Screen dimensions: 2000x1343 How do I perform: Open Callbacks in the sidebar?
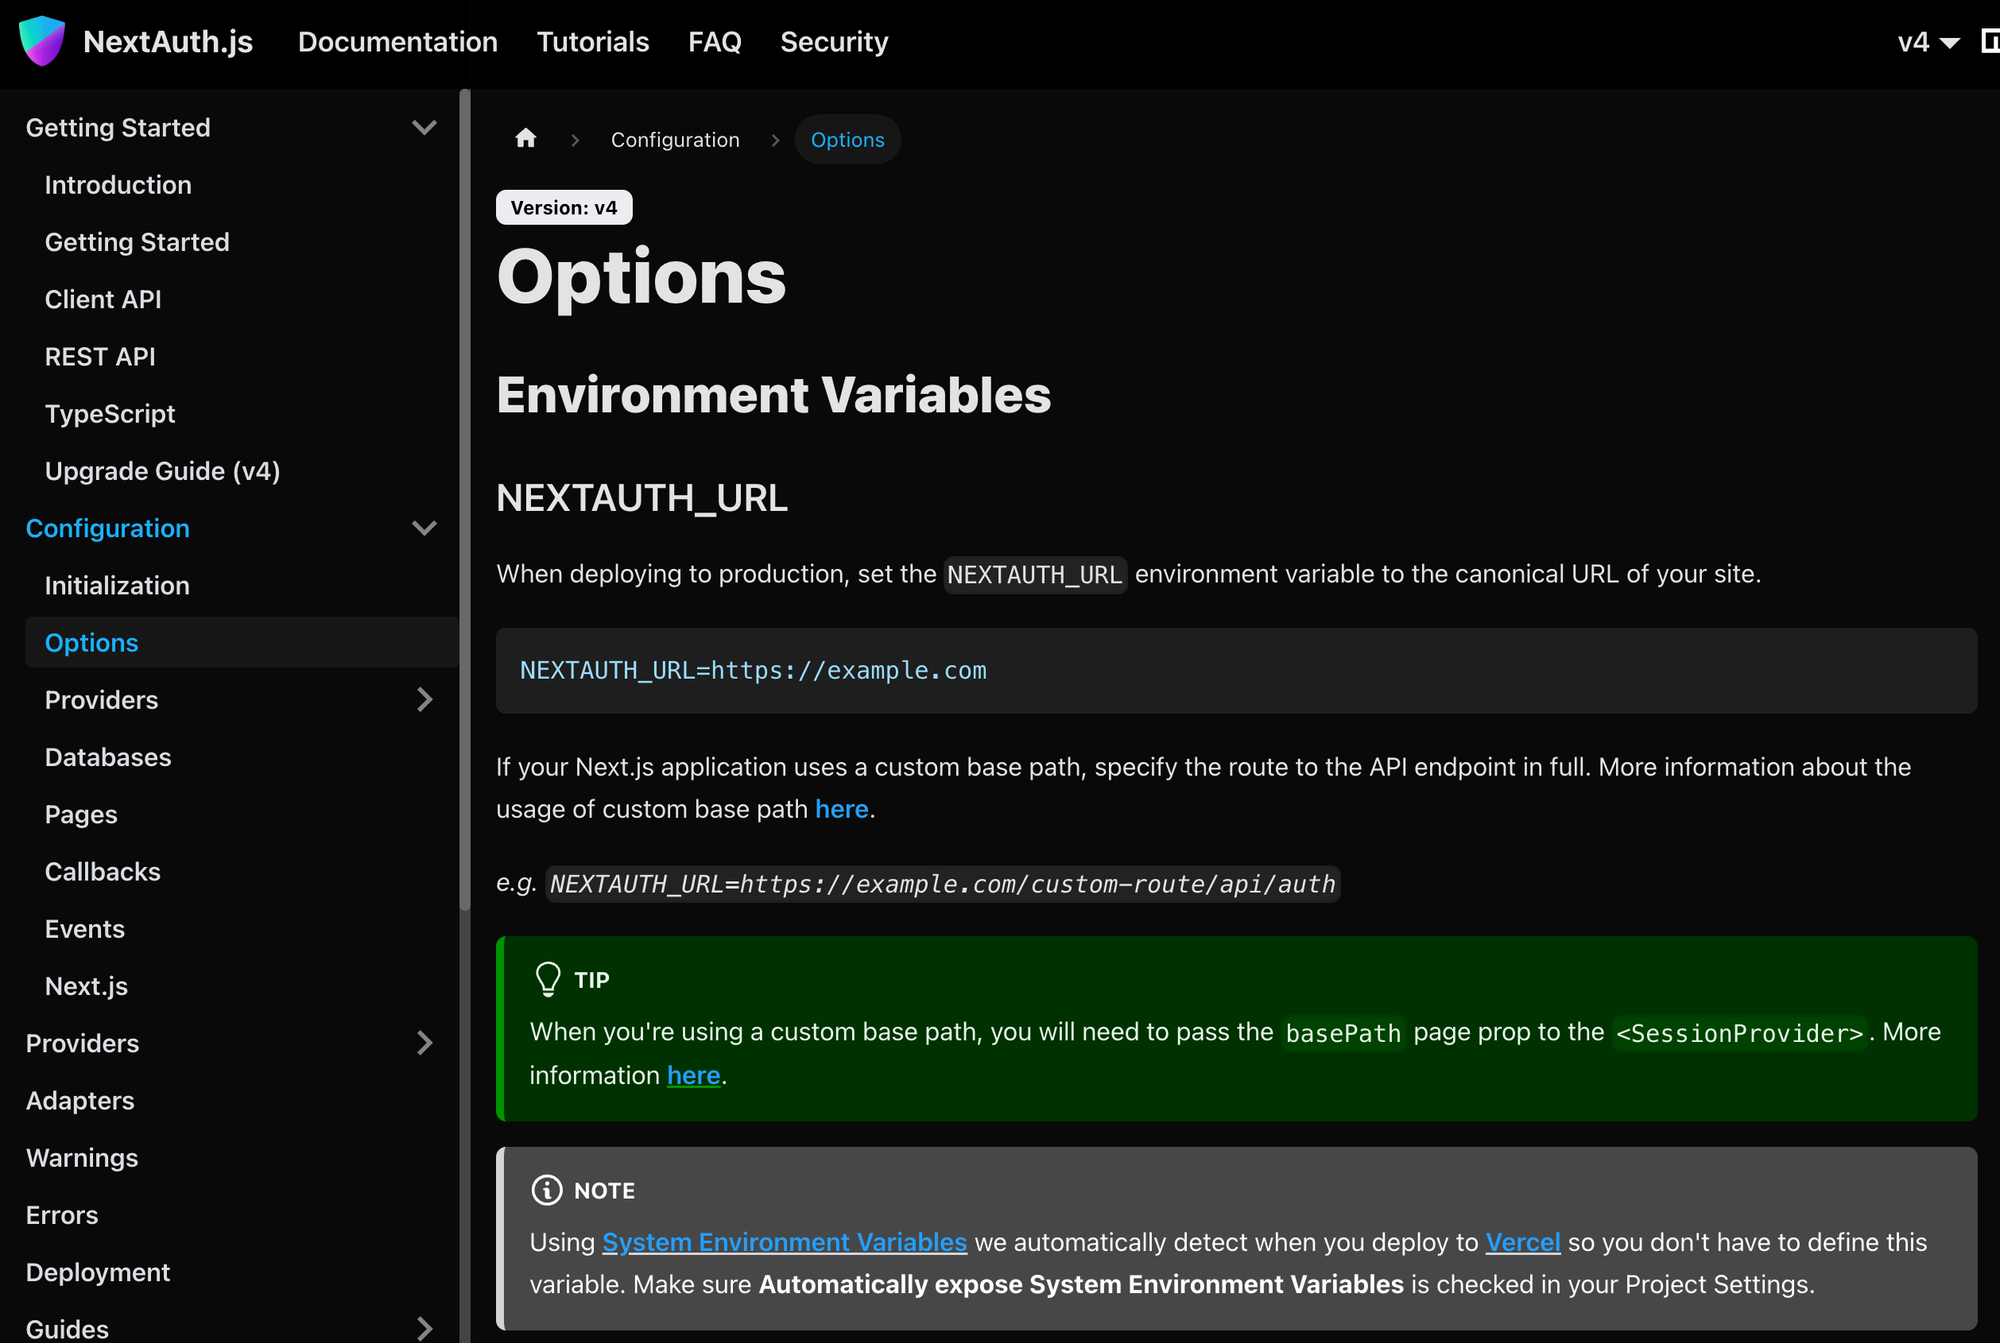pos(103,872)
